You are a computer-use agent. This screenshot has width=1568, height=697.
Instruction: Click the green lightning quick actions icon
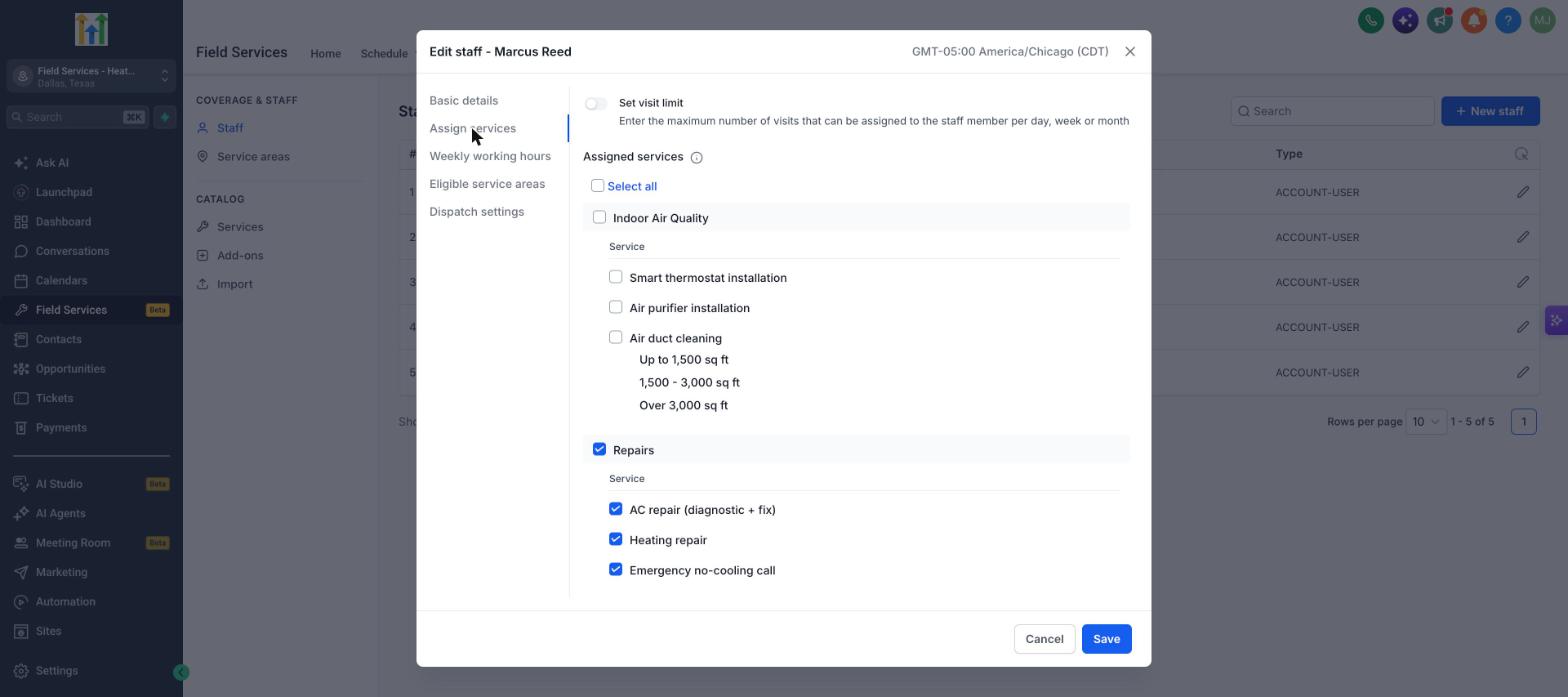pyautogui.click(x=165, y=117)
